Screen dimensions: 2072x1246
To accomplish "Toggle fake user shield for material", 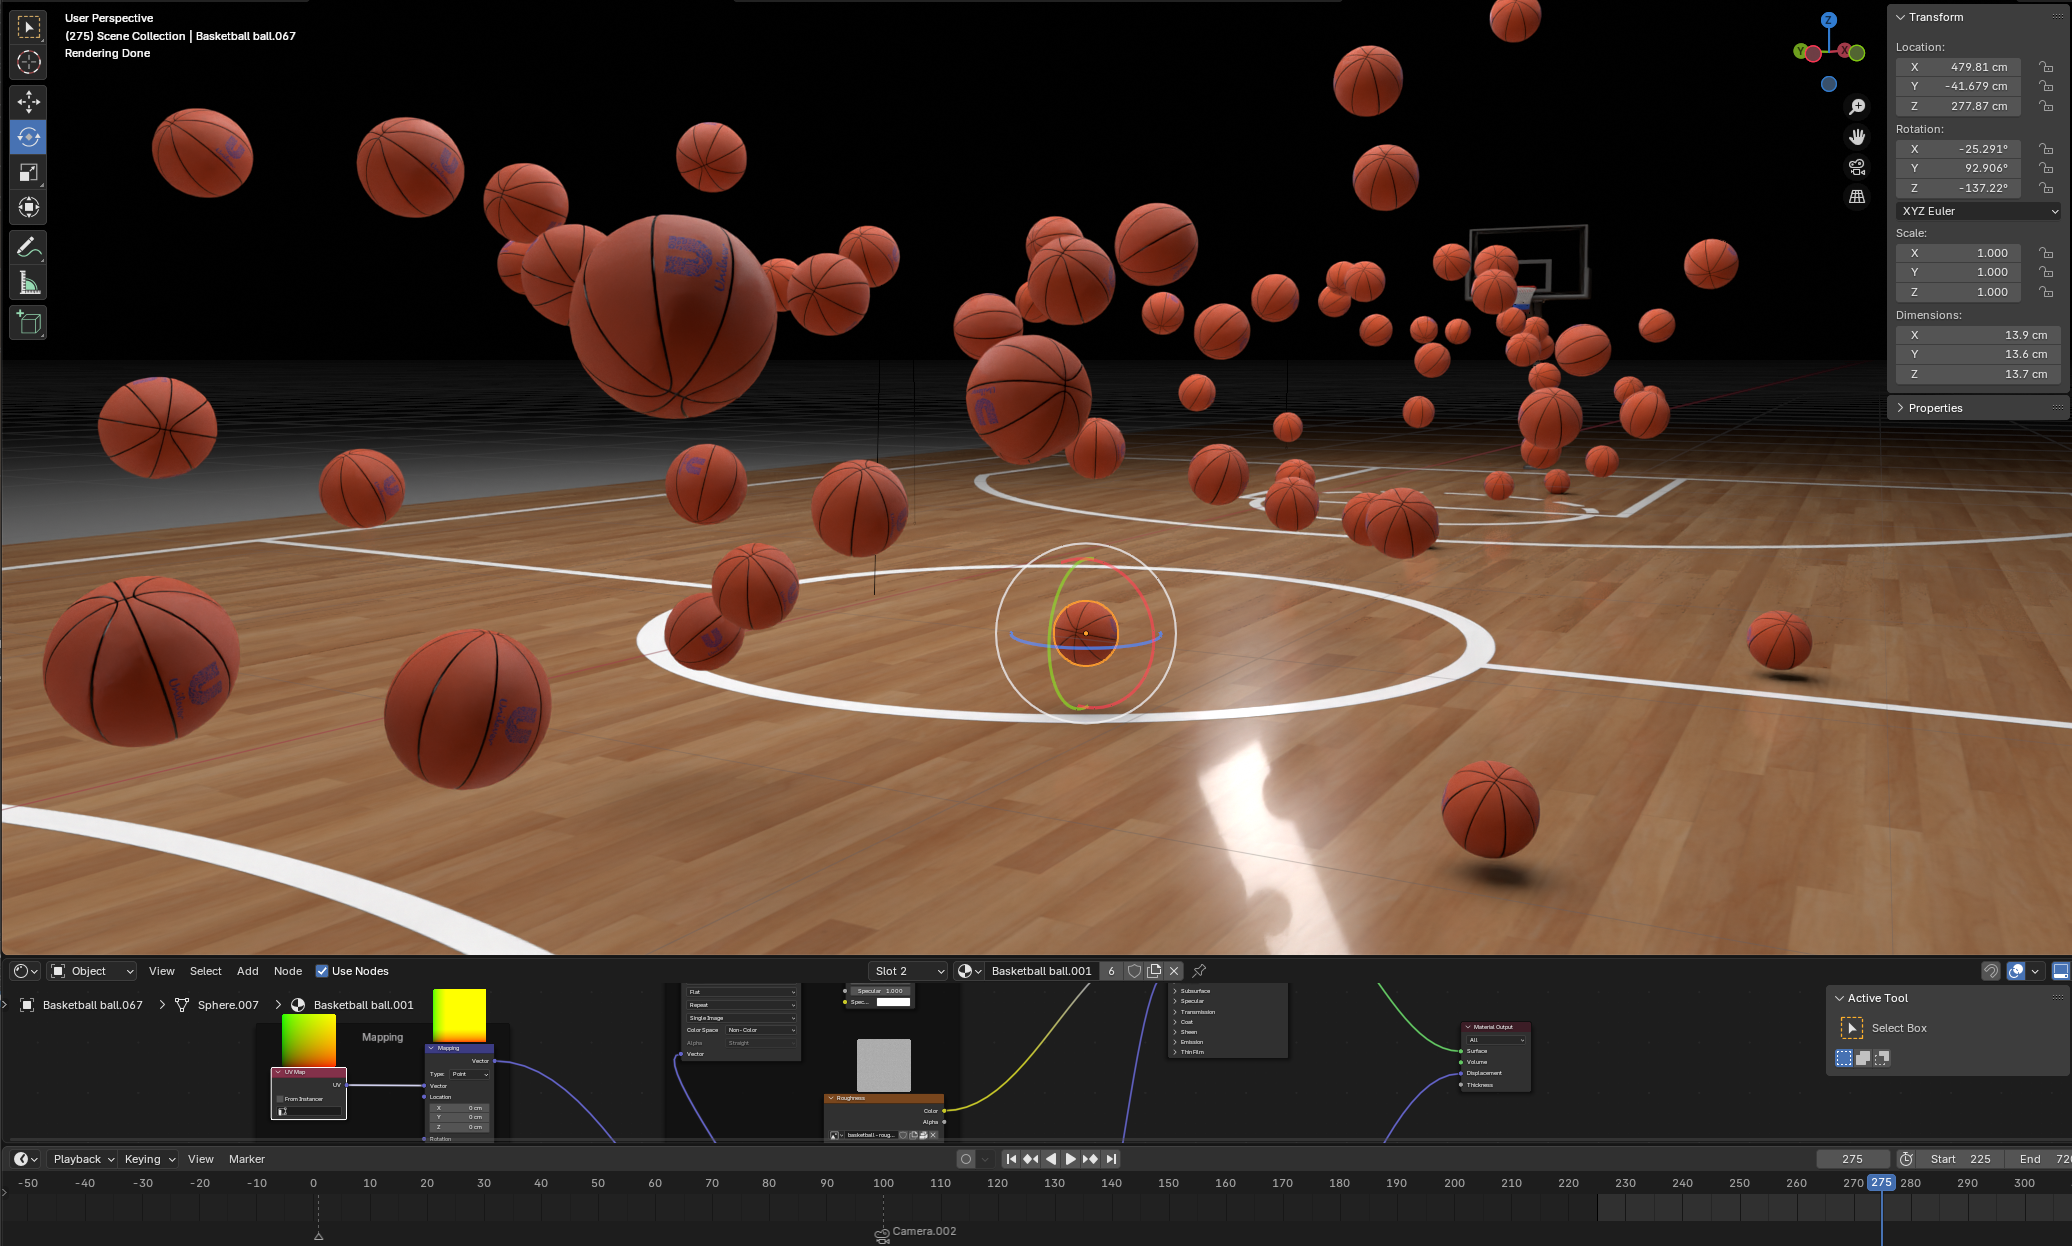I will point(1134,971).
